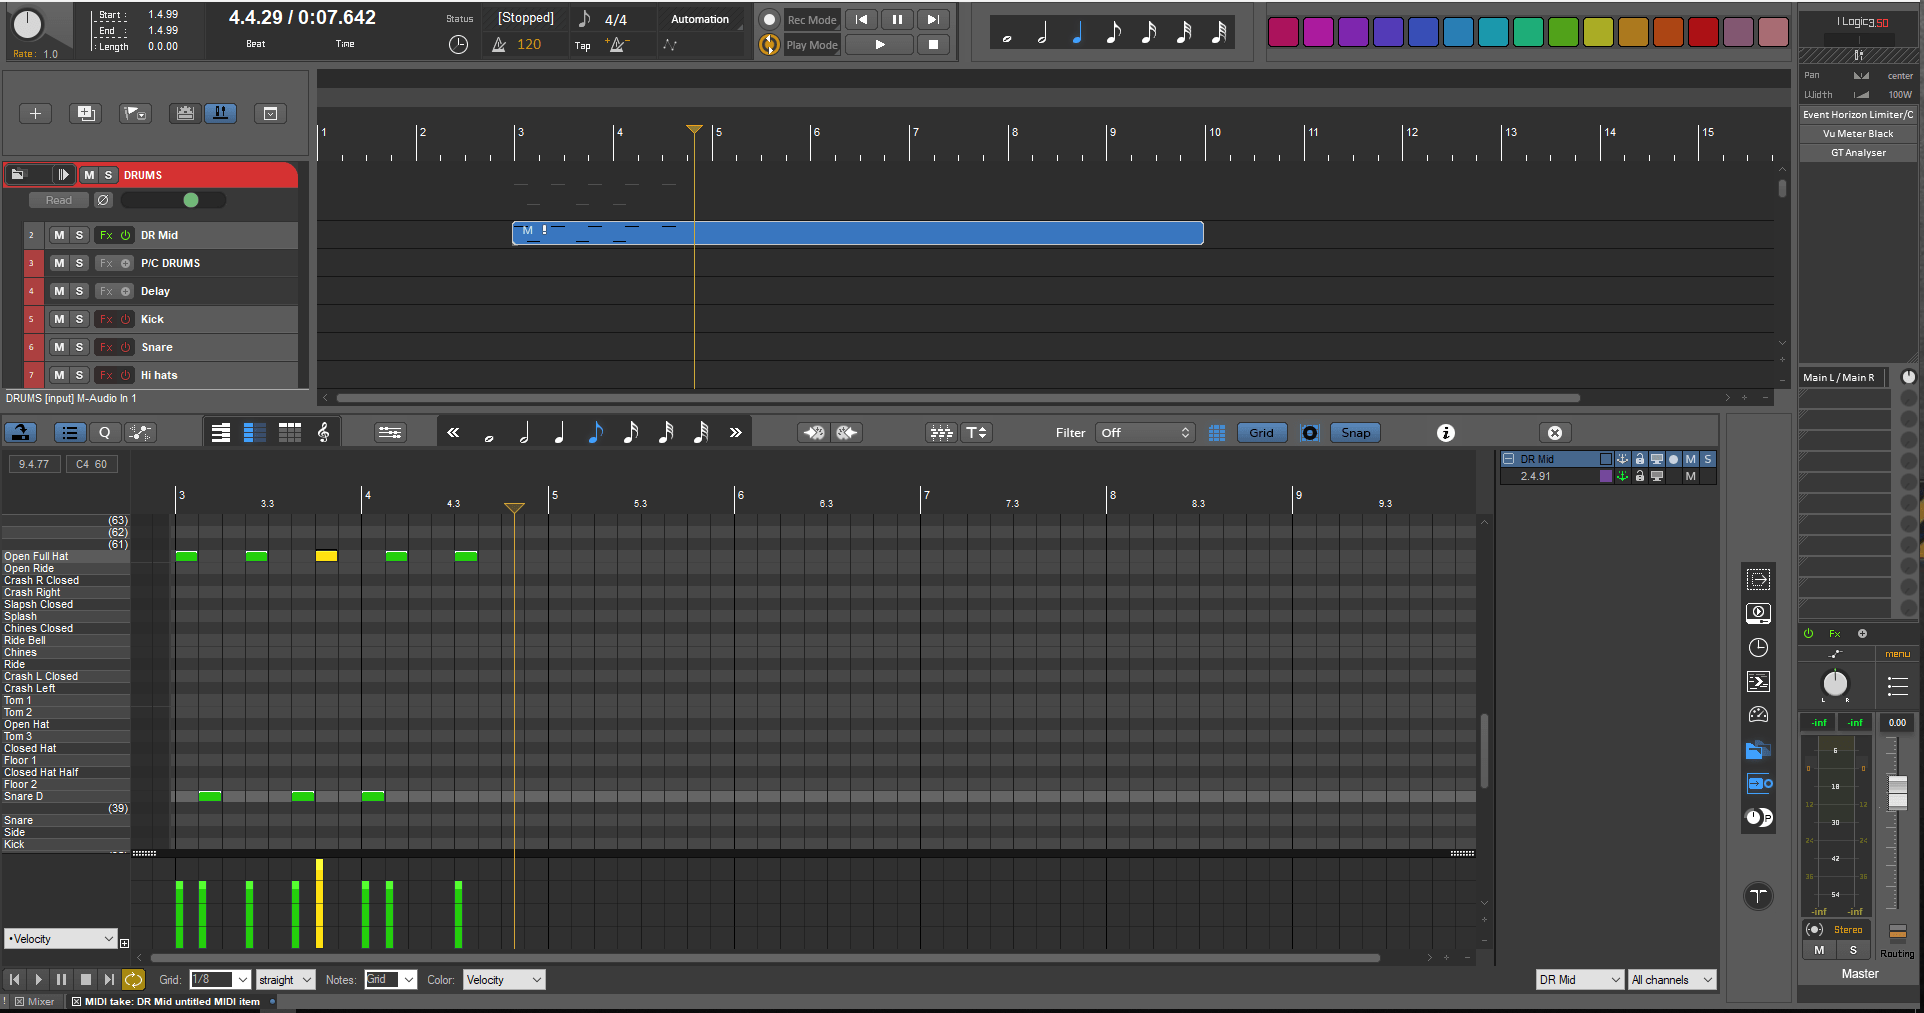Click the duplicate track icon

86,114
